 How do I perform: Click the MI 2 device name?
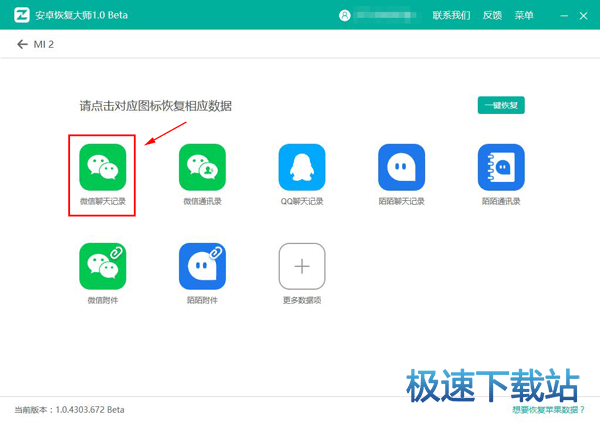(x=44, y=44)
